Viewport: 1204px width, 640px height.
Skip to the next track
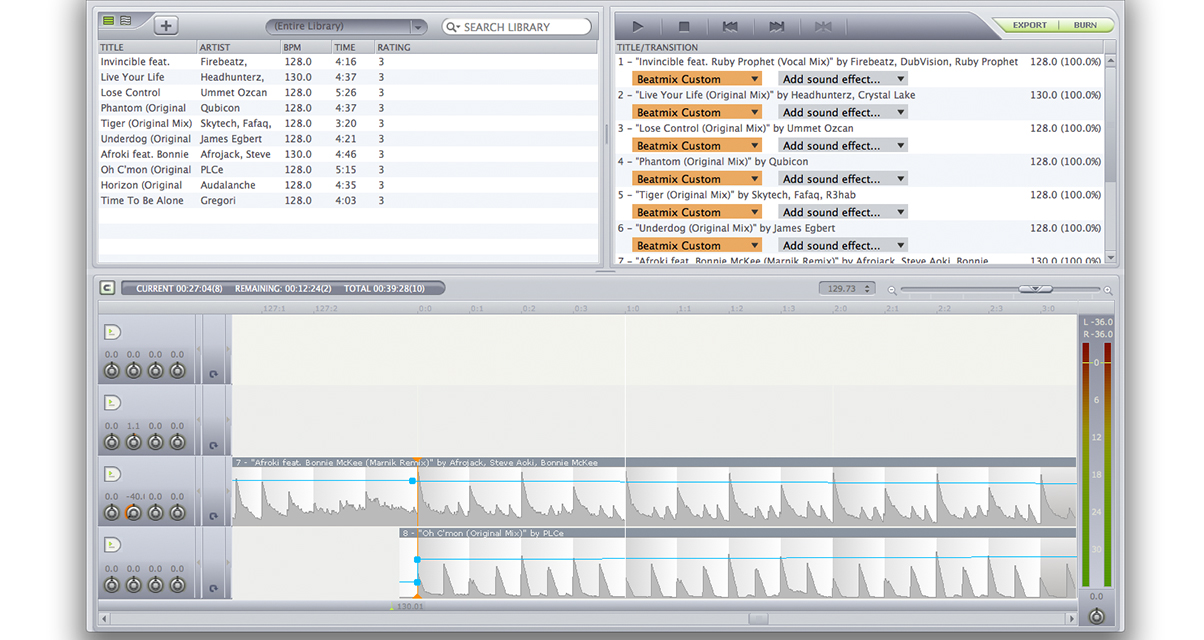click(776, 27)
